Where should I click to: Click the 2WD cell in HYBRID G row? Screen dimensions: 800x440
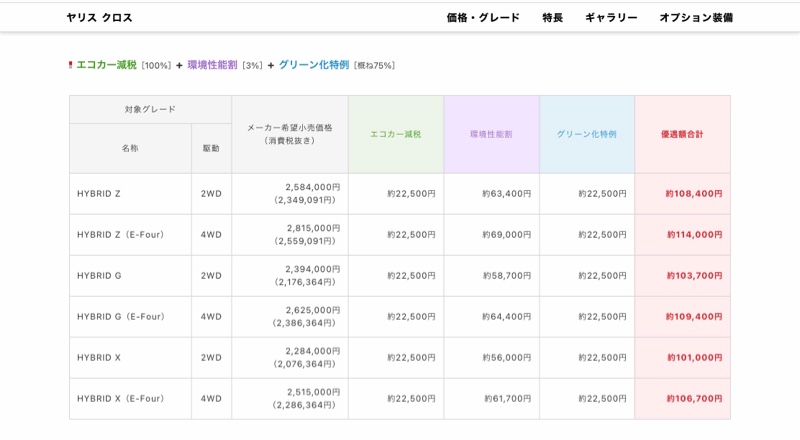point(211,276)
